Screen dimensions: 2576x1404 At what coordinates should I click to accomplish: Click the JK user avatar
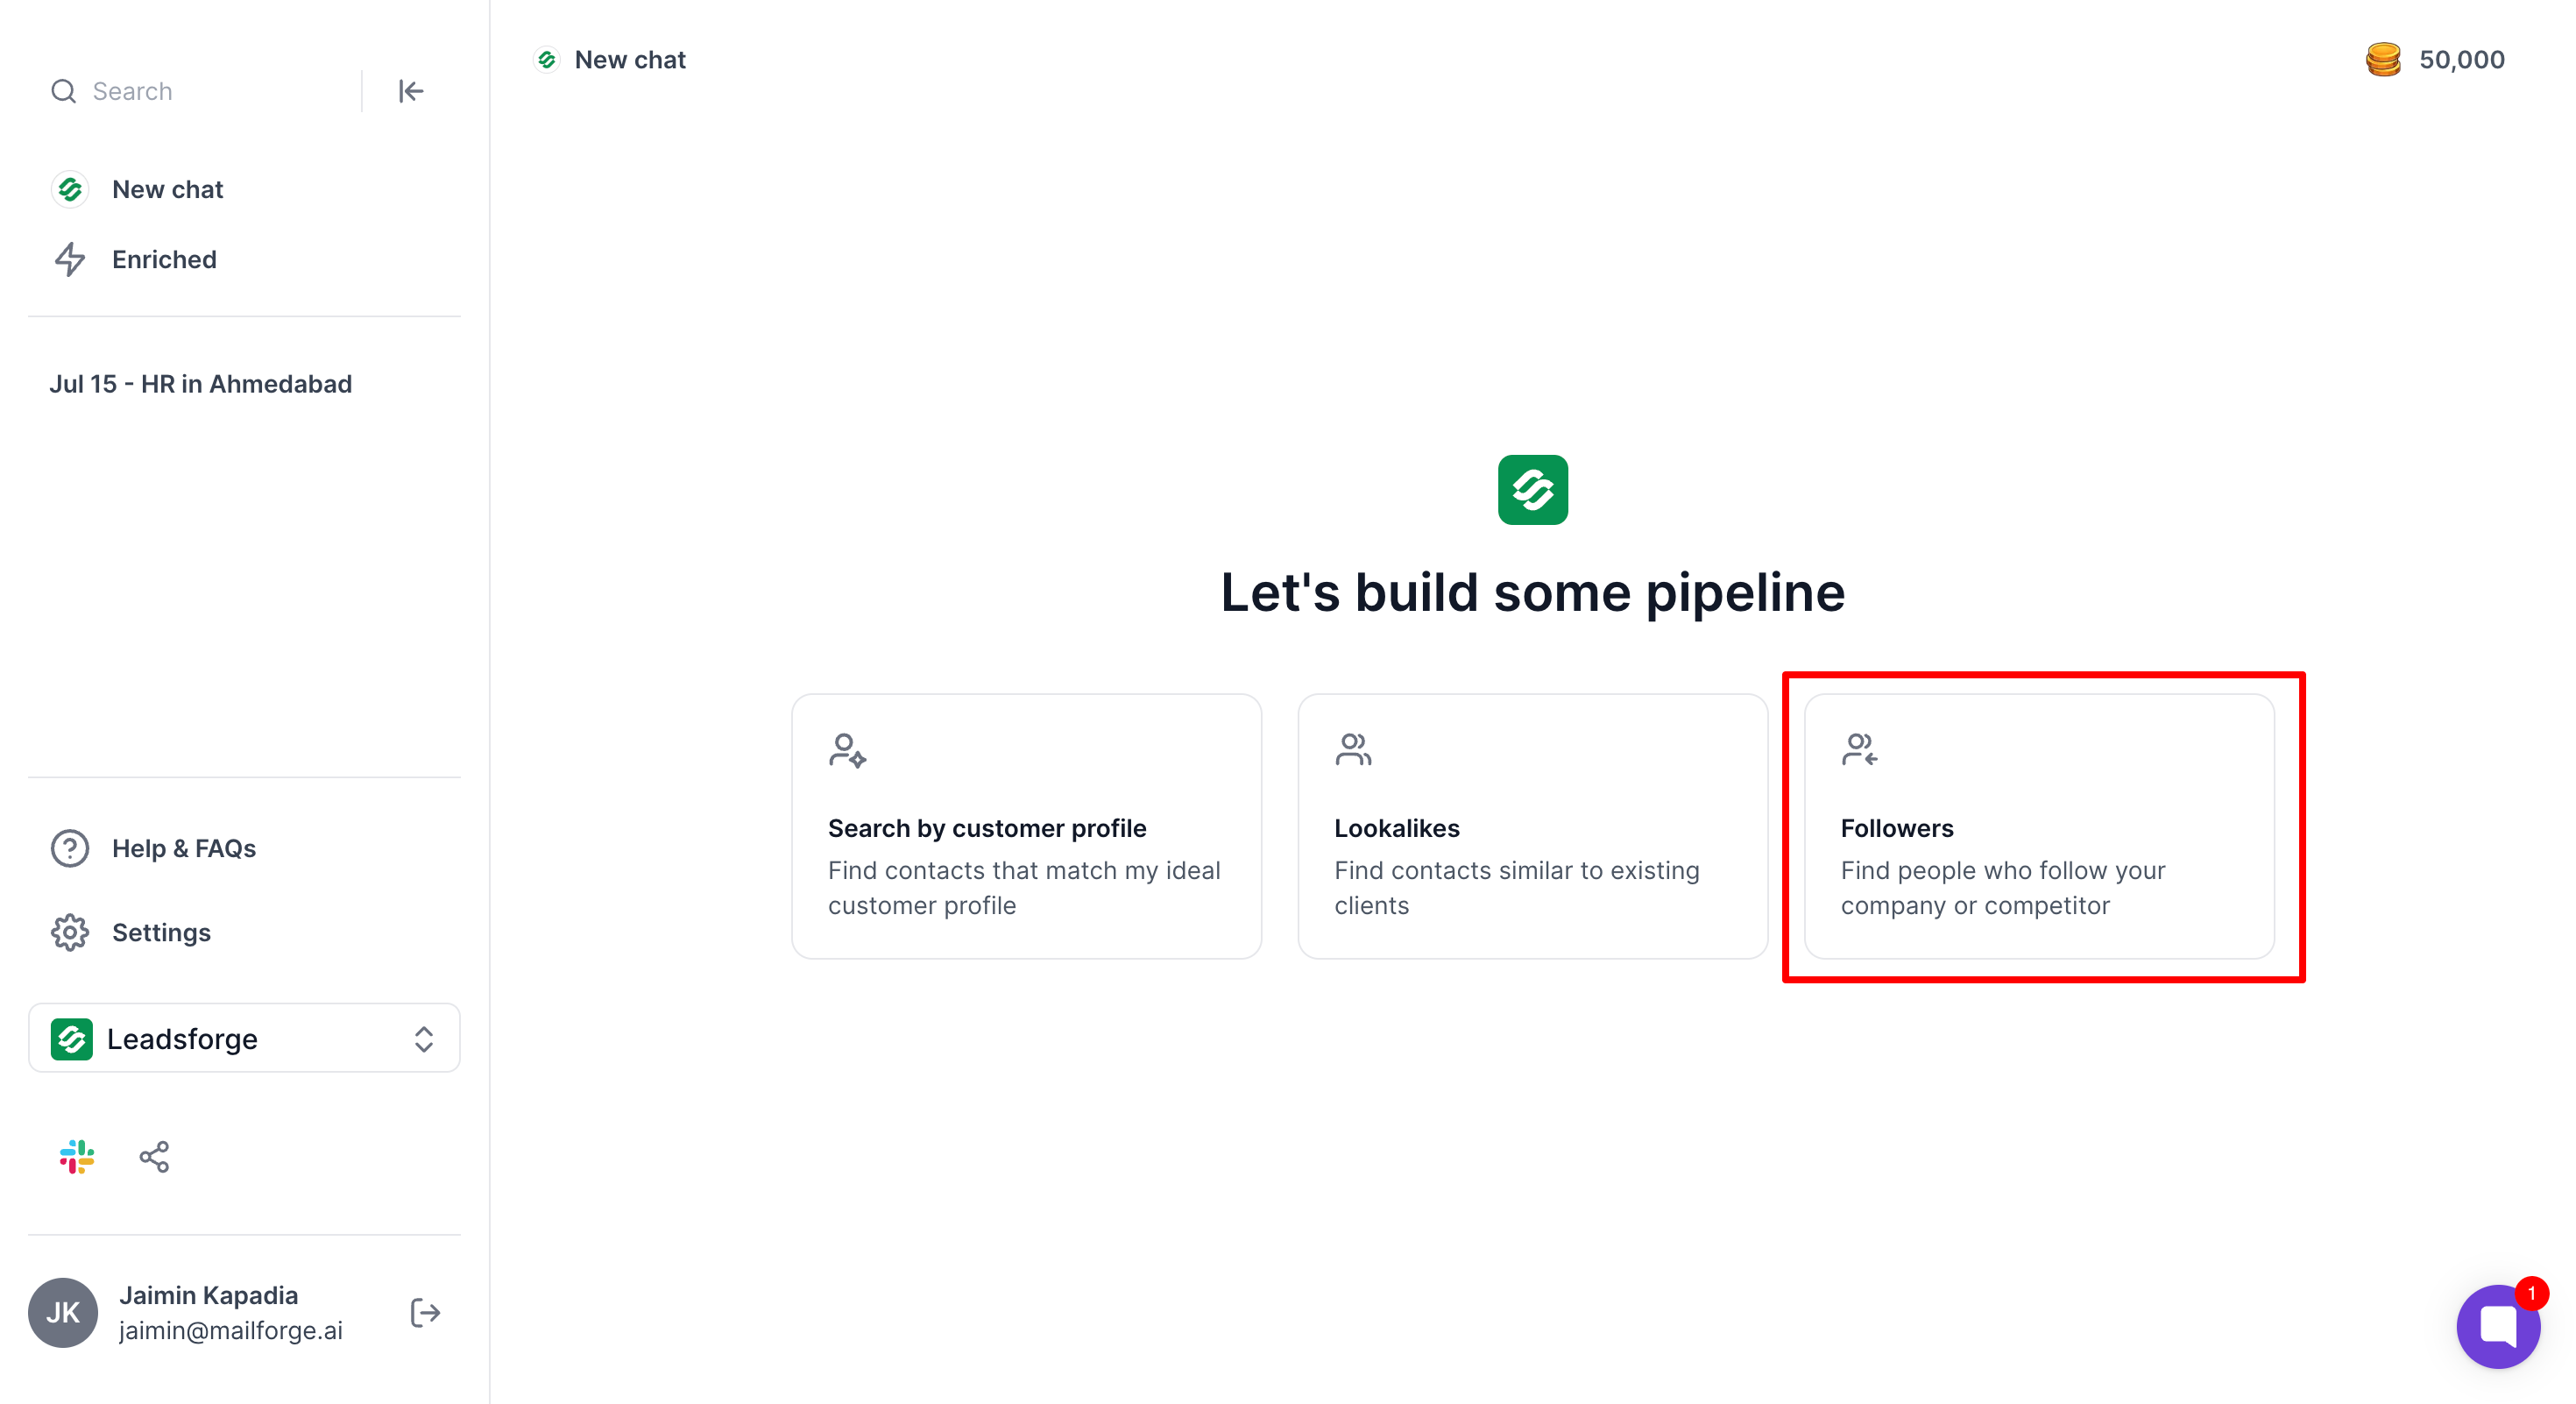[x=63, y=1312]
